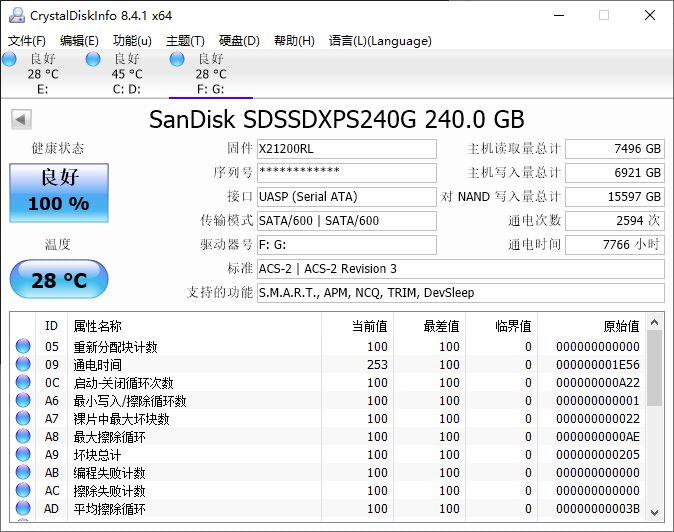The width and height of the screenshot is (674, 532).
Task: Click the SanDisk SDSSDXPS240G model title
Action: coord(337,119)
